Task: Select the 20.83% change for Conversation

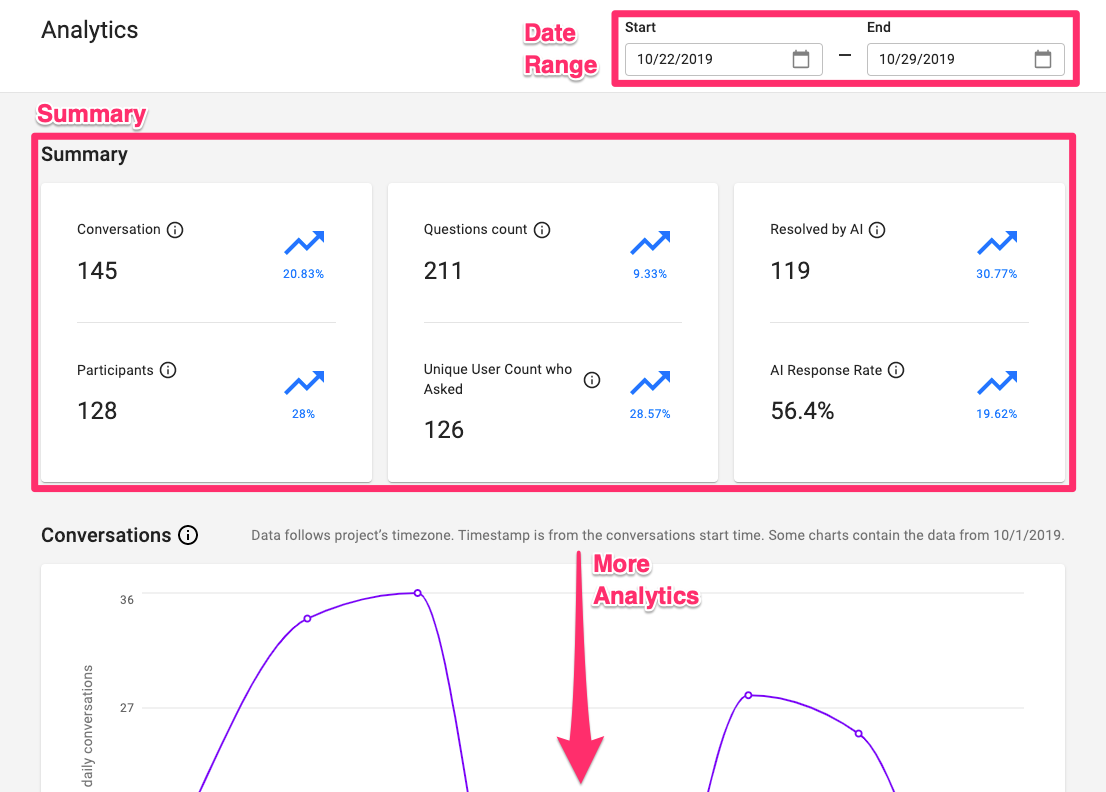Action: click(303, 274)
